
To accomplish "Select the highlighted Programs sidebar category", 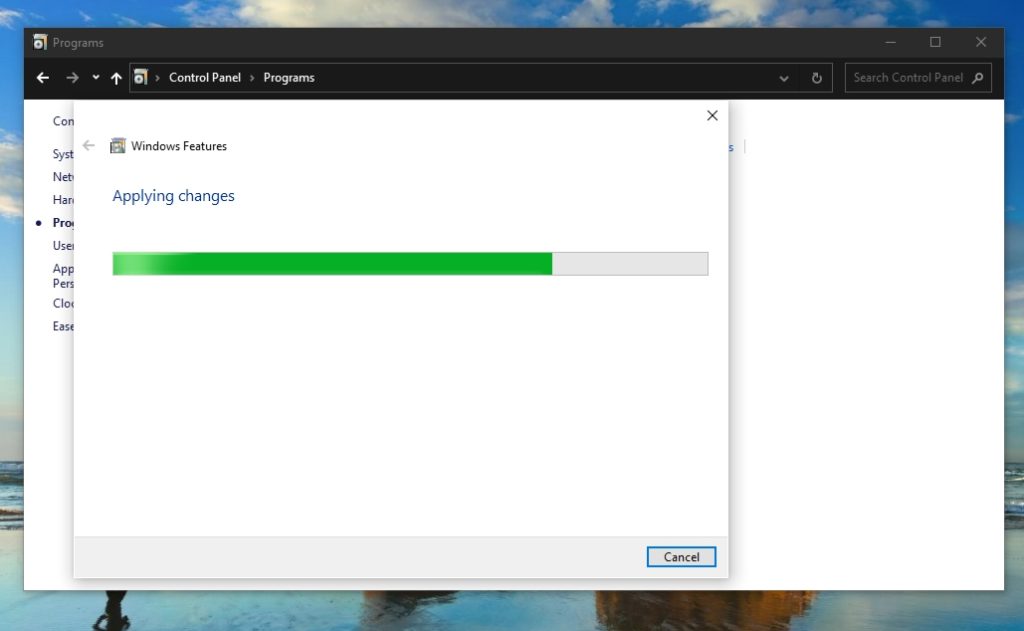I will click(63, 223).
